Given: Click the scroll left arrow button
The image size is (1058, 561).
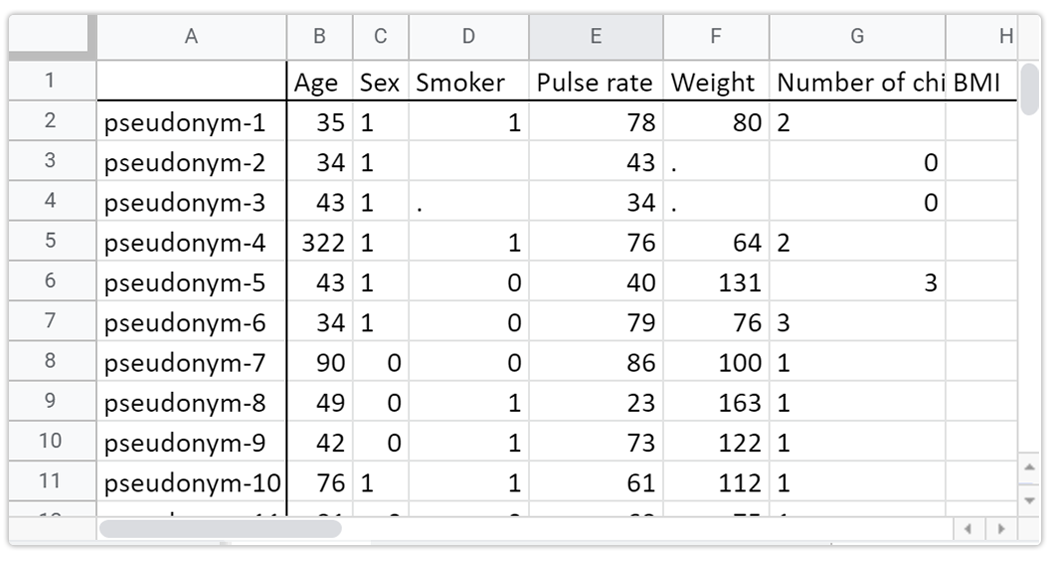Looking at the screenshot, I should 968,528.
